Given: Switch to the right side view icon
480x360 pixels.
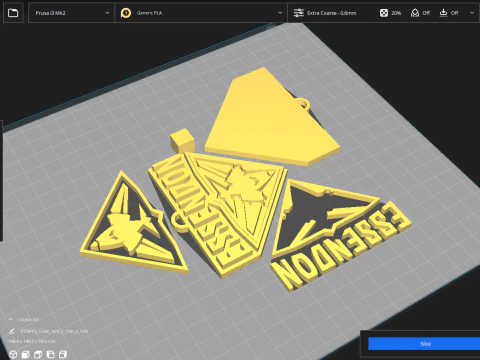Looking at the screenshot, I should 63,354.
